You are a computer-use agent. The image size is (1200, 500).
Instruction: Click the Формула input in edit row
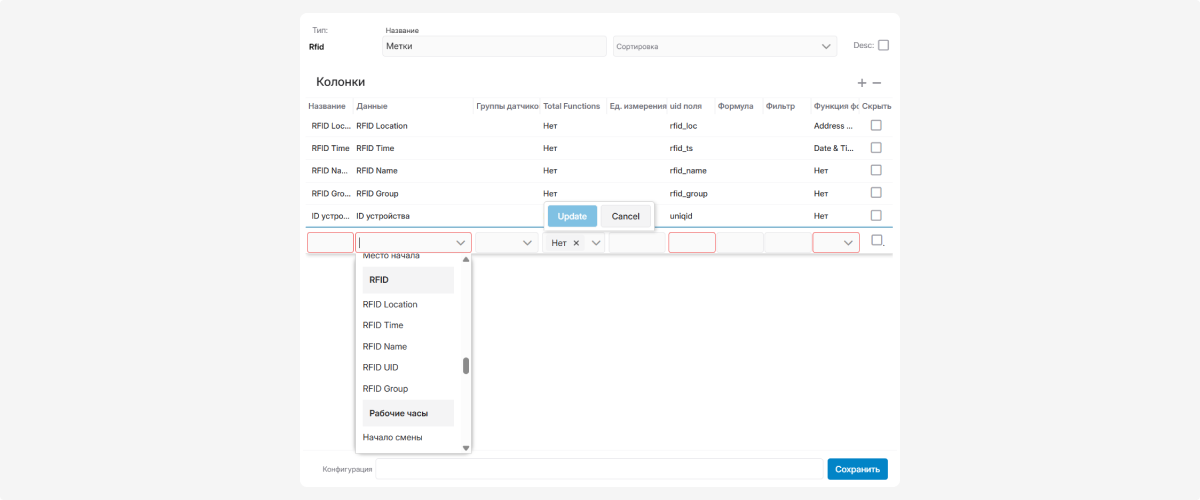pyautogui.click(x=740, y=242)
